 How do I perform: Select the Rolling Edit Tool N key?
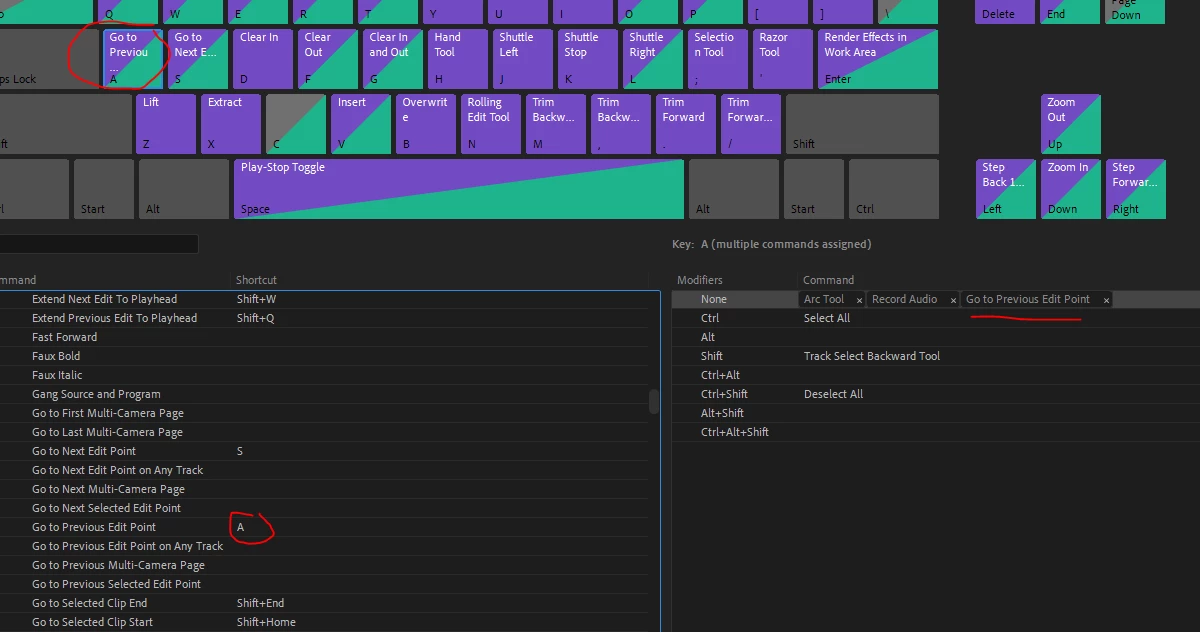tap(491, 124)
